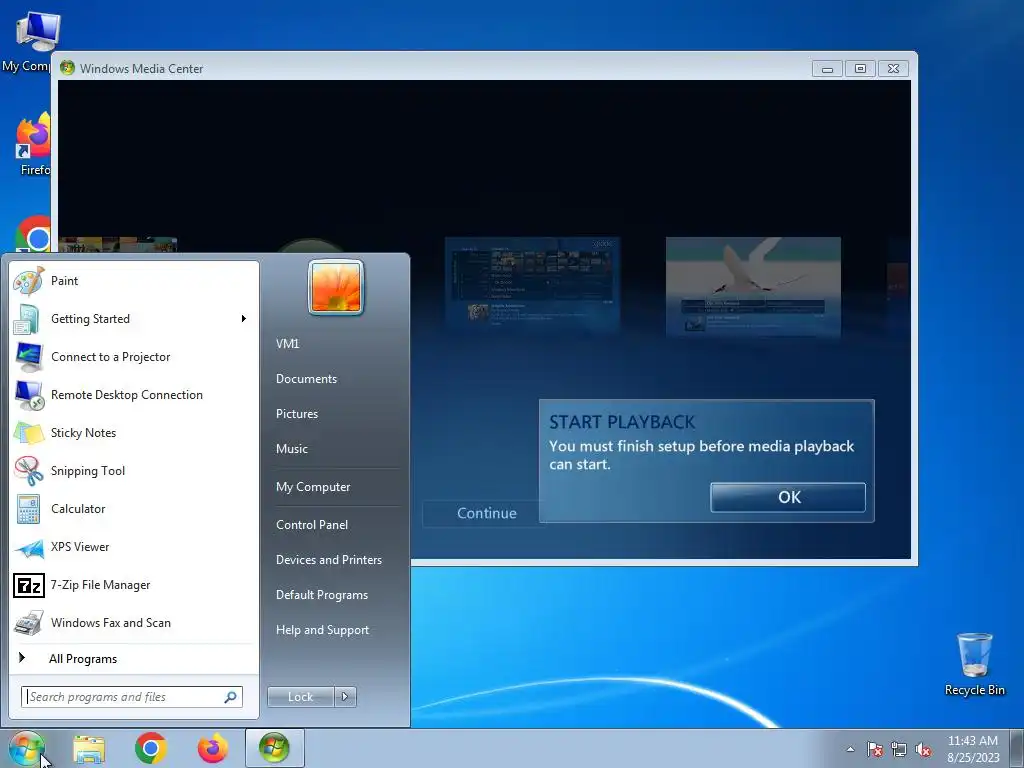Screen dimensions: 1024x768
Task: Click the user account flower picture
Action: tap(336, 287)
